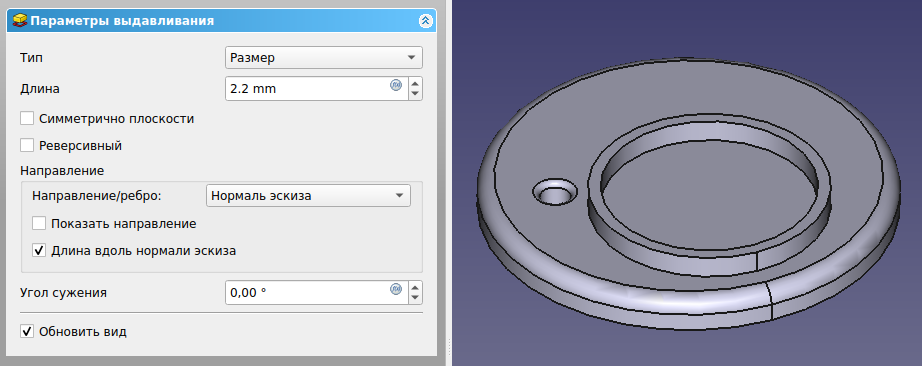Open the Нормаль эскиза direction dropdown
The height and width of the screenshot is (366, 922).
coord(308,195)
